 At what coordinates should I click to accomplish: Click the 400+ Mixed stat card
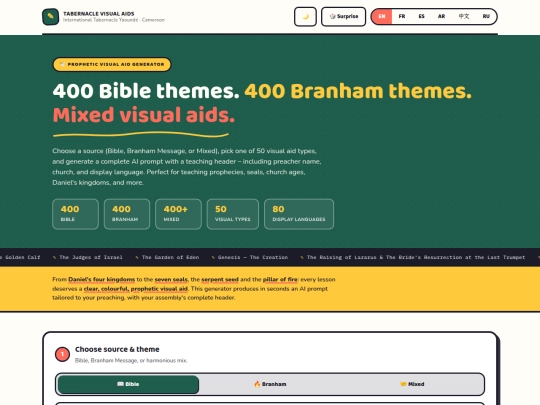click(x=178, y=214)
